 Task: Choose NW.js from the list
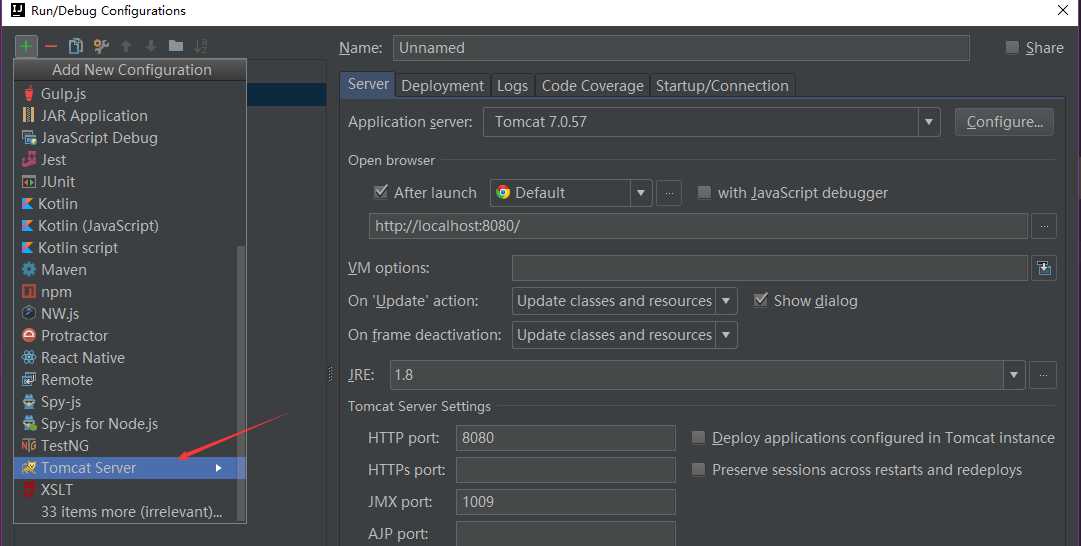130,314
